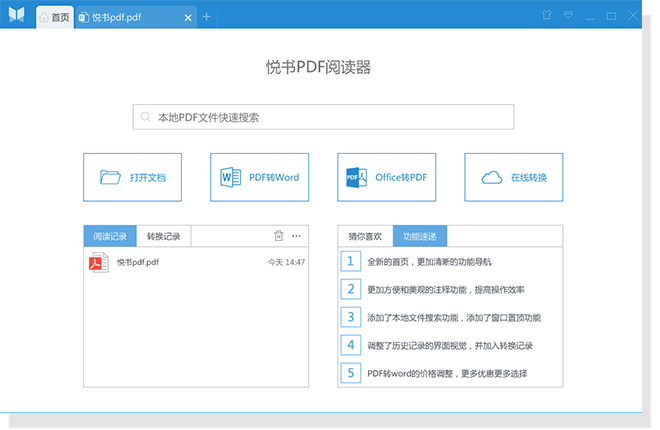Open the more options ellipsis icon
Viewport: 660px width, 430px height.
pos(296,236)
